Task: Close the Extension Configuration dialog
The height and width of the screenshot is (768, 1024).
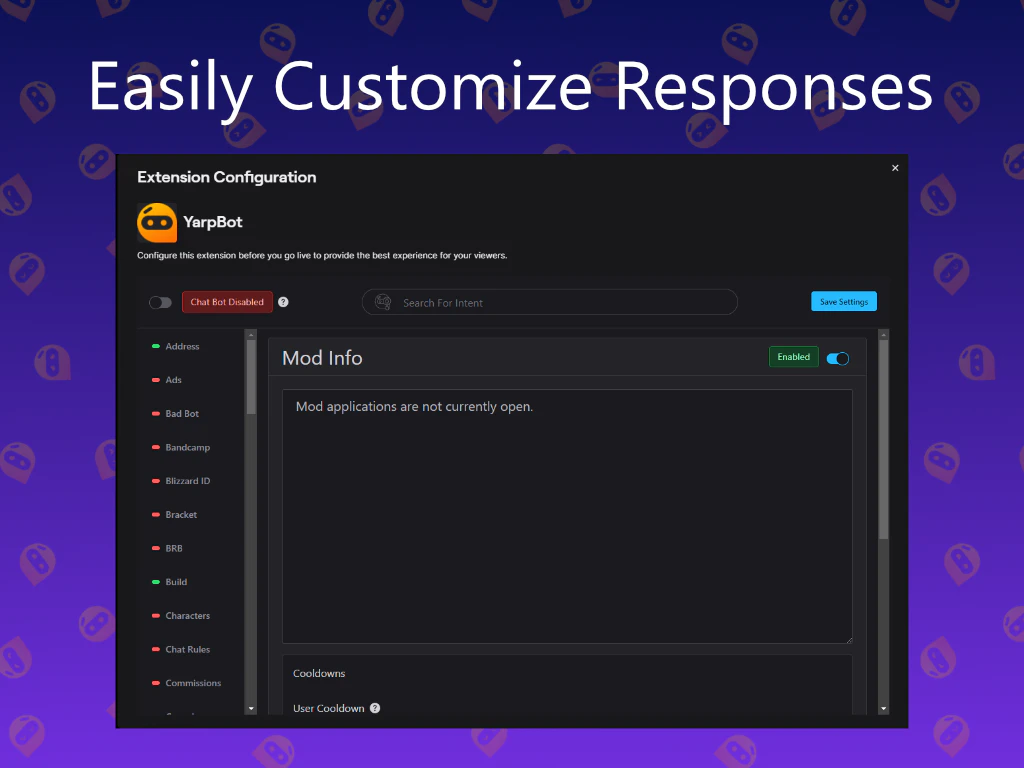Action: 895,168
